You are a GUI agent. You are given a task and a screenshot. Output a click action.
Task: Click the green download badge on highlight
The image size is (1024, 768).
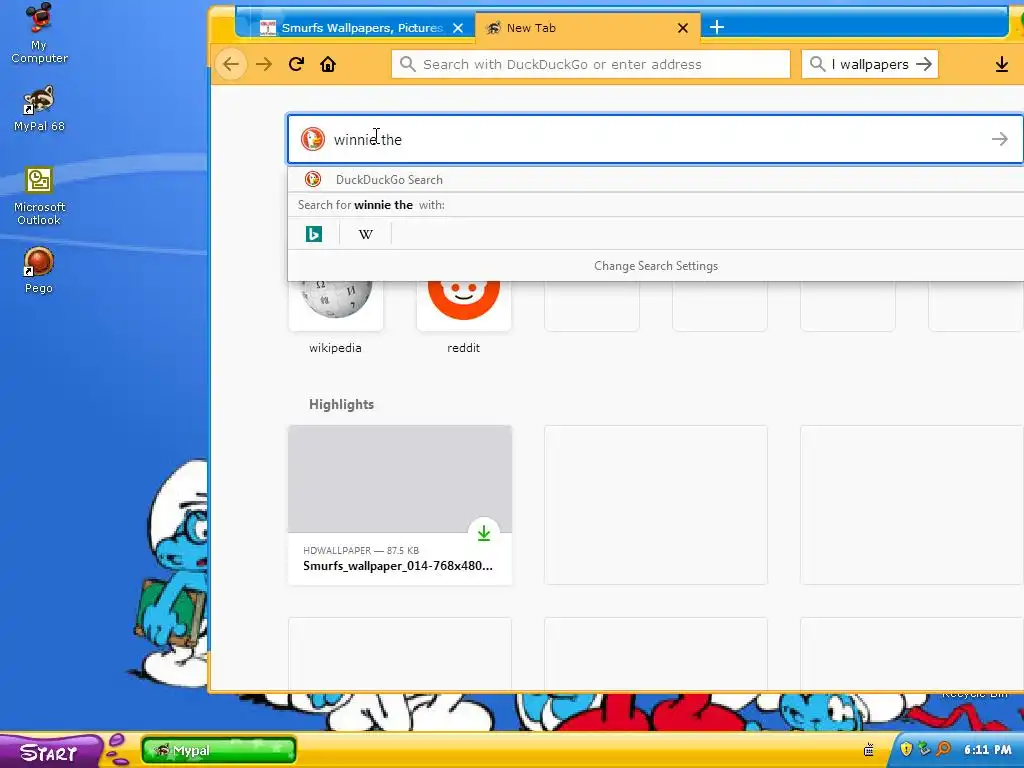484,533
